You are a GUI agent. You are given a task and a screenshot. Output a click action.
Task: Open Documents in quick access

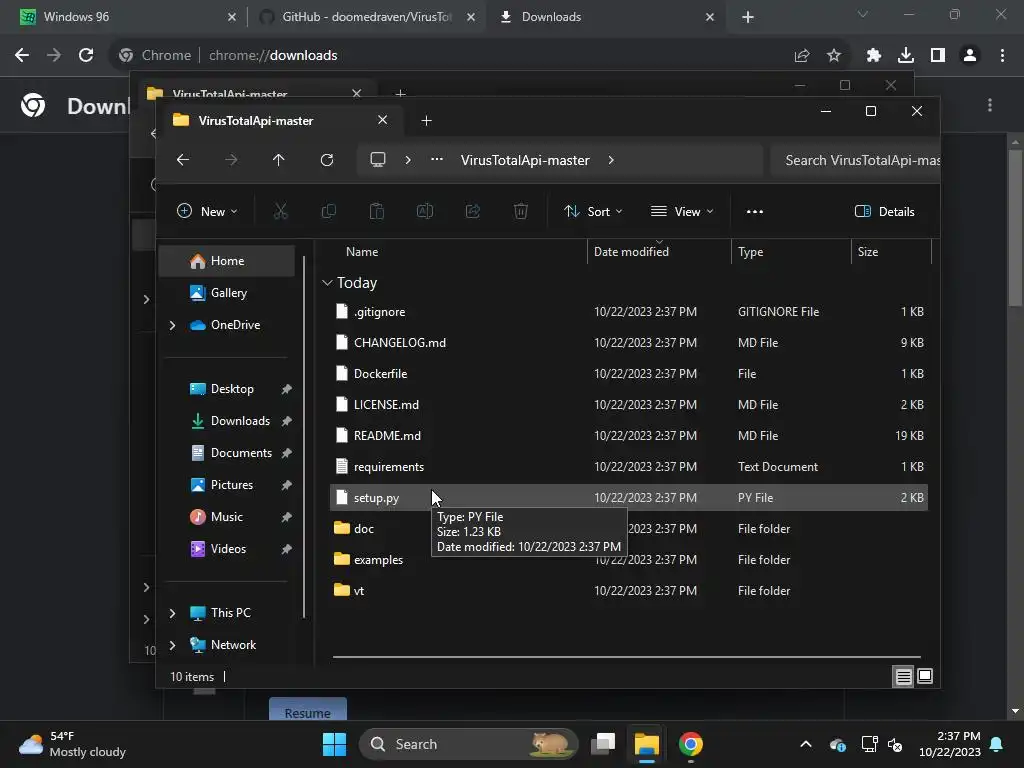pyautogui.click(x=227, y=453)
